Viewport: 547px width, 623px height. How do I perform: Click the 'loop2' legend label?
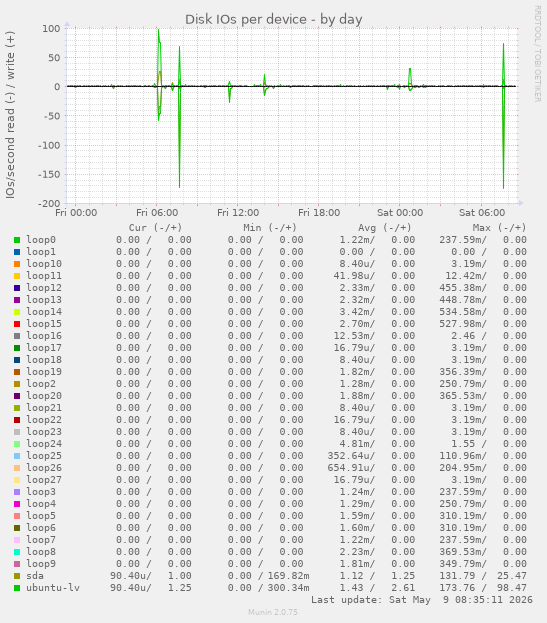pos(41,384)
